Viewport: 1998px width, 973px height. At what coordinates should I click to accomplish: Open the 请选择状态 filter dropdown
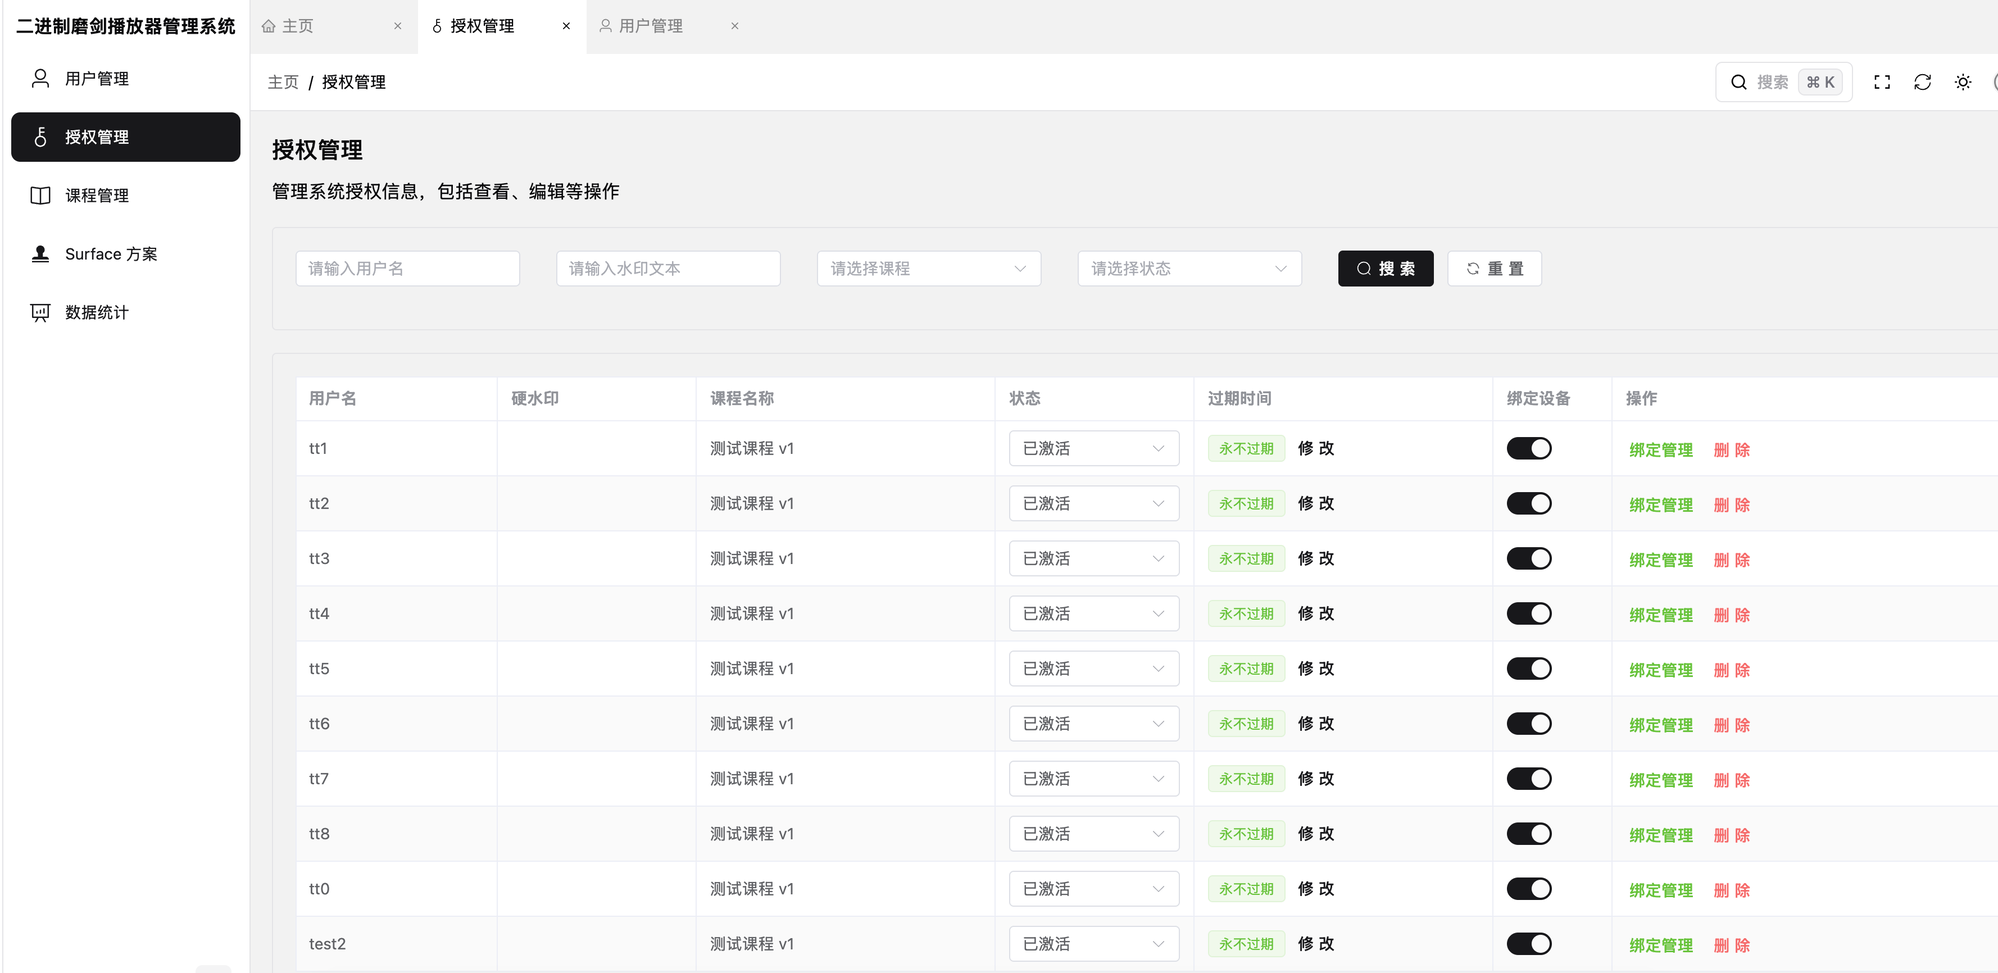1189,269
